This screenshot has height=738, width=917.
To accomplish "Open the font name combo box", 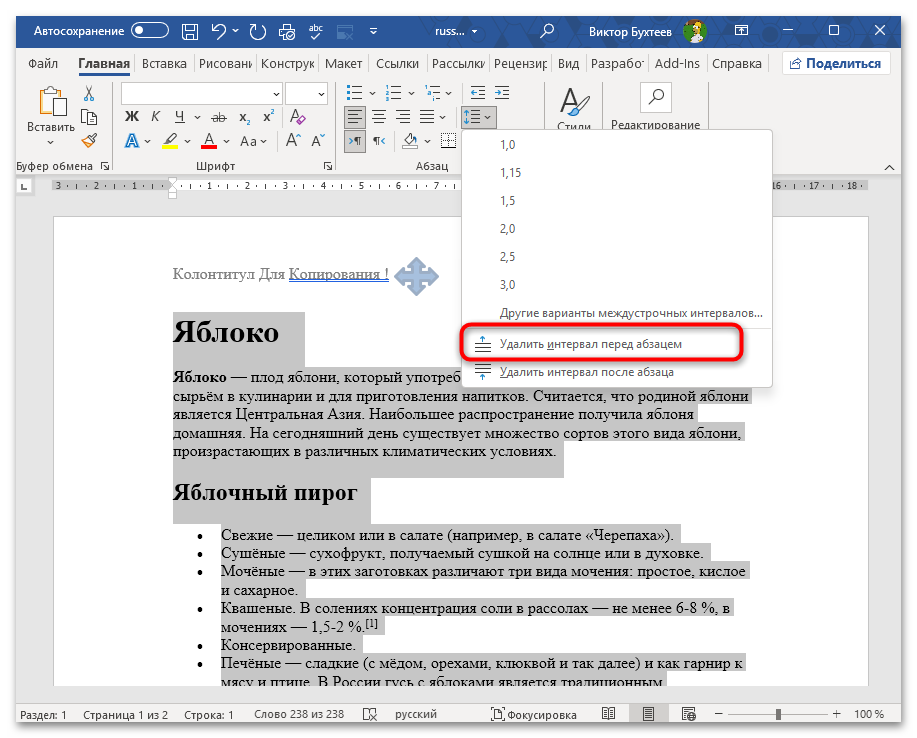I will 202,94.
